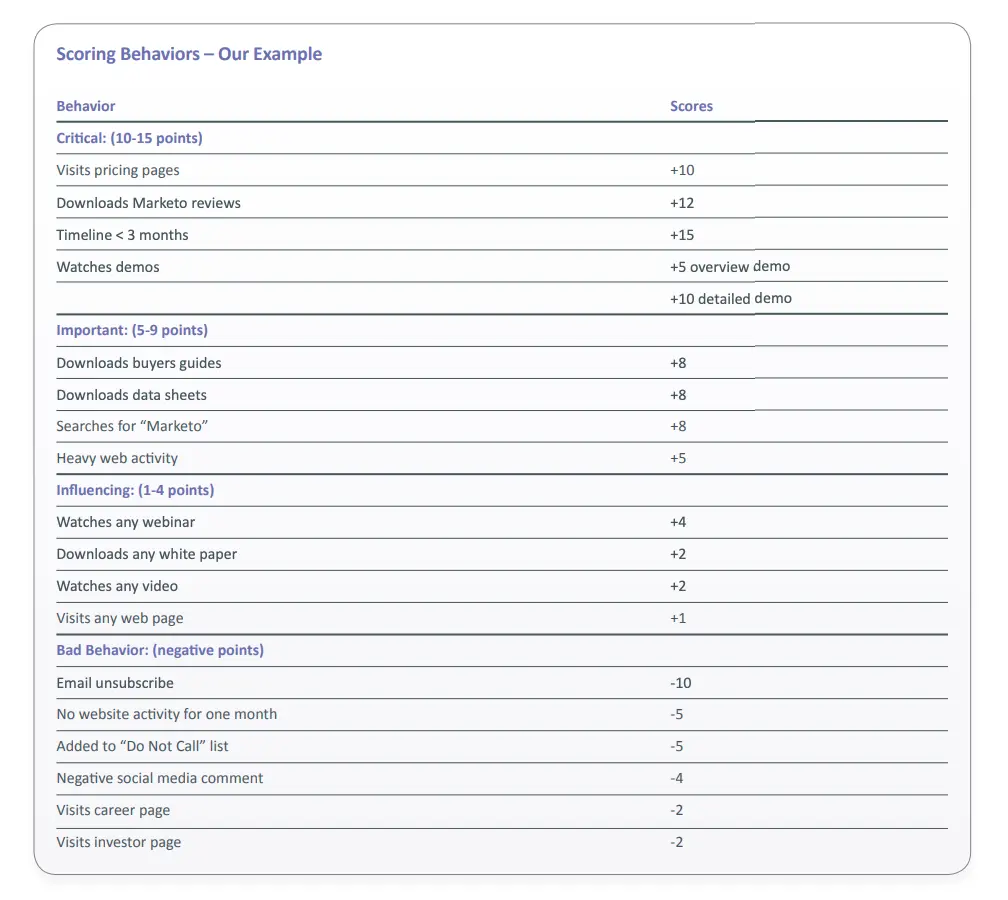Screen dimensions: 1008x900
Task: Select the Behavior column header
Action: point(85,106)
